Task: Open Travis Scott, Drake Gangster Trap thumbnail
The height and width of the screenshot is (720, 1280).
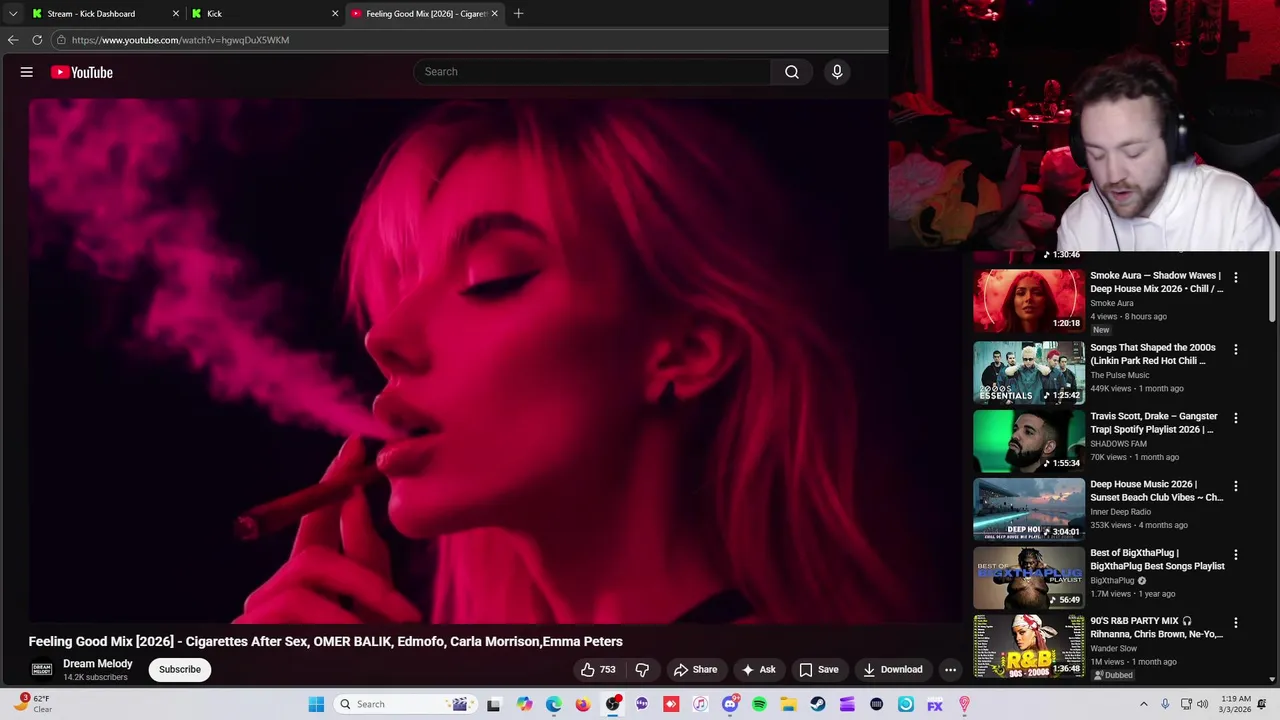Action: 1029,440
